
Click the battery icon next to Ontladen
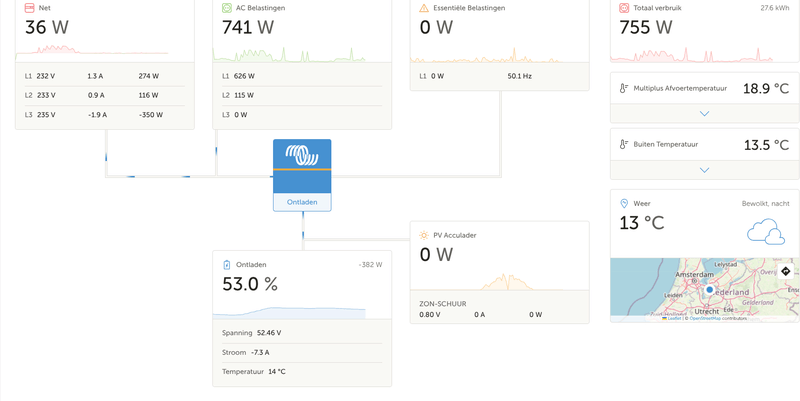[x=227, y=265]
